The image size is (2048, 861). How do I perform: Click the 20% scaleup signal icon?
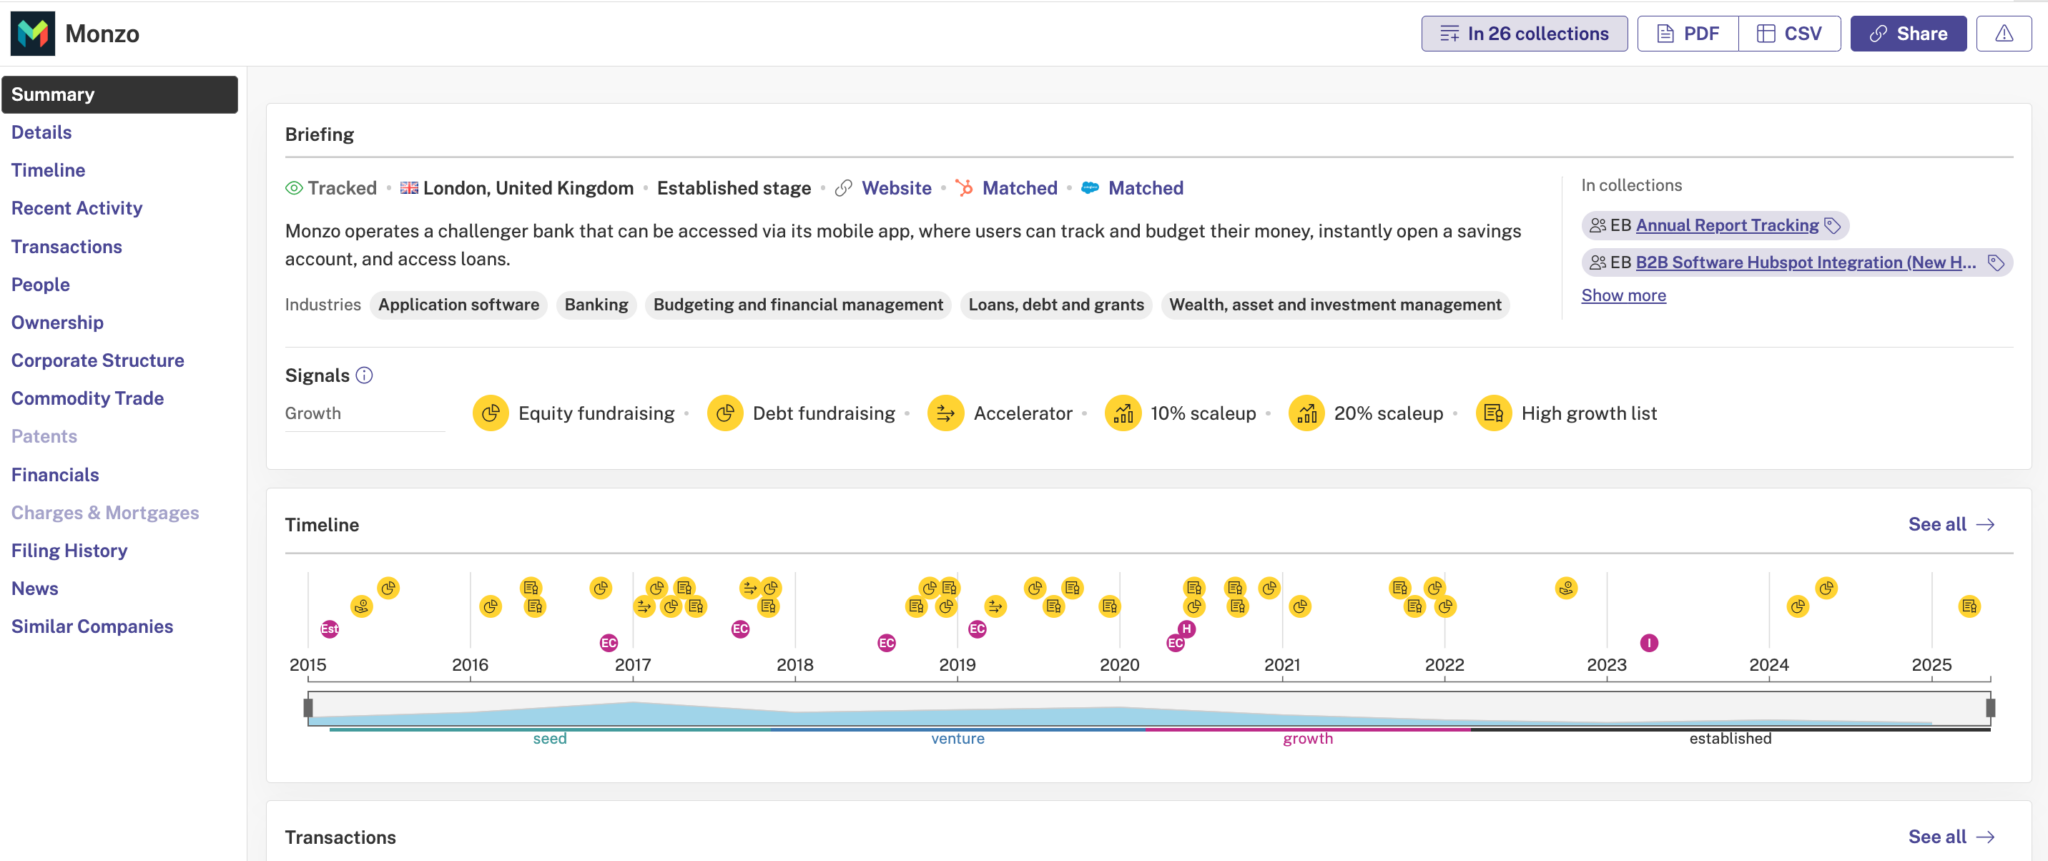pyautogui.click(x=1306, y=413)
